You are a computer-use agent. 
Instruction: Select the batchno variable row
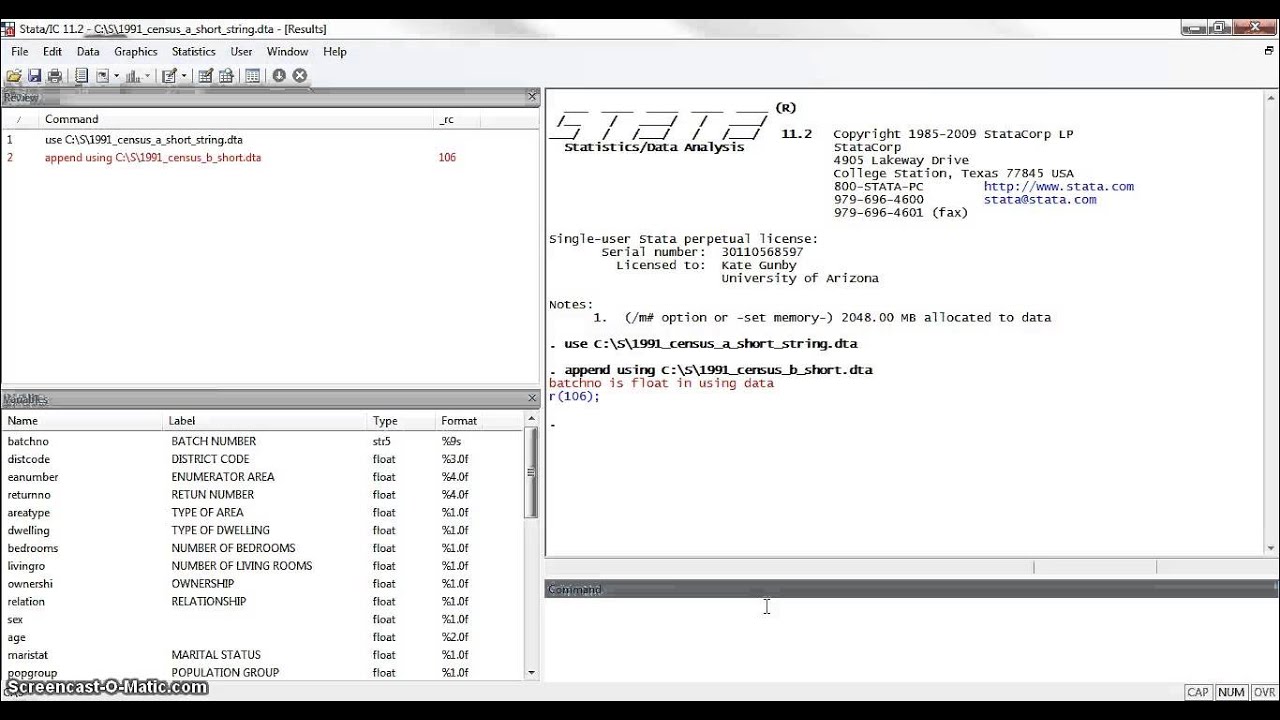pos(262,441)
